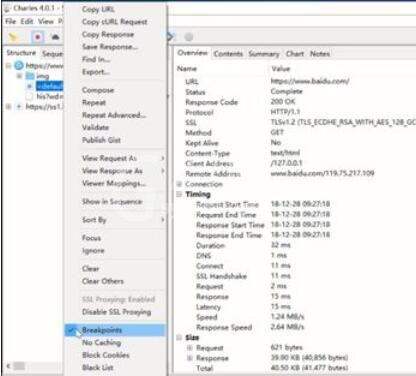Open the File menu
416x376 pixels.
[x=10, y=21]
